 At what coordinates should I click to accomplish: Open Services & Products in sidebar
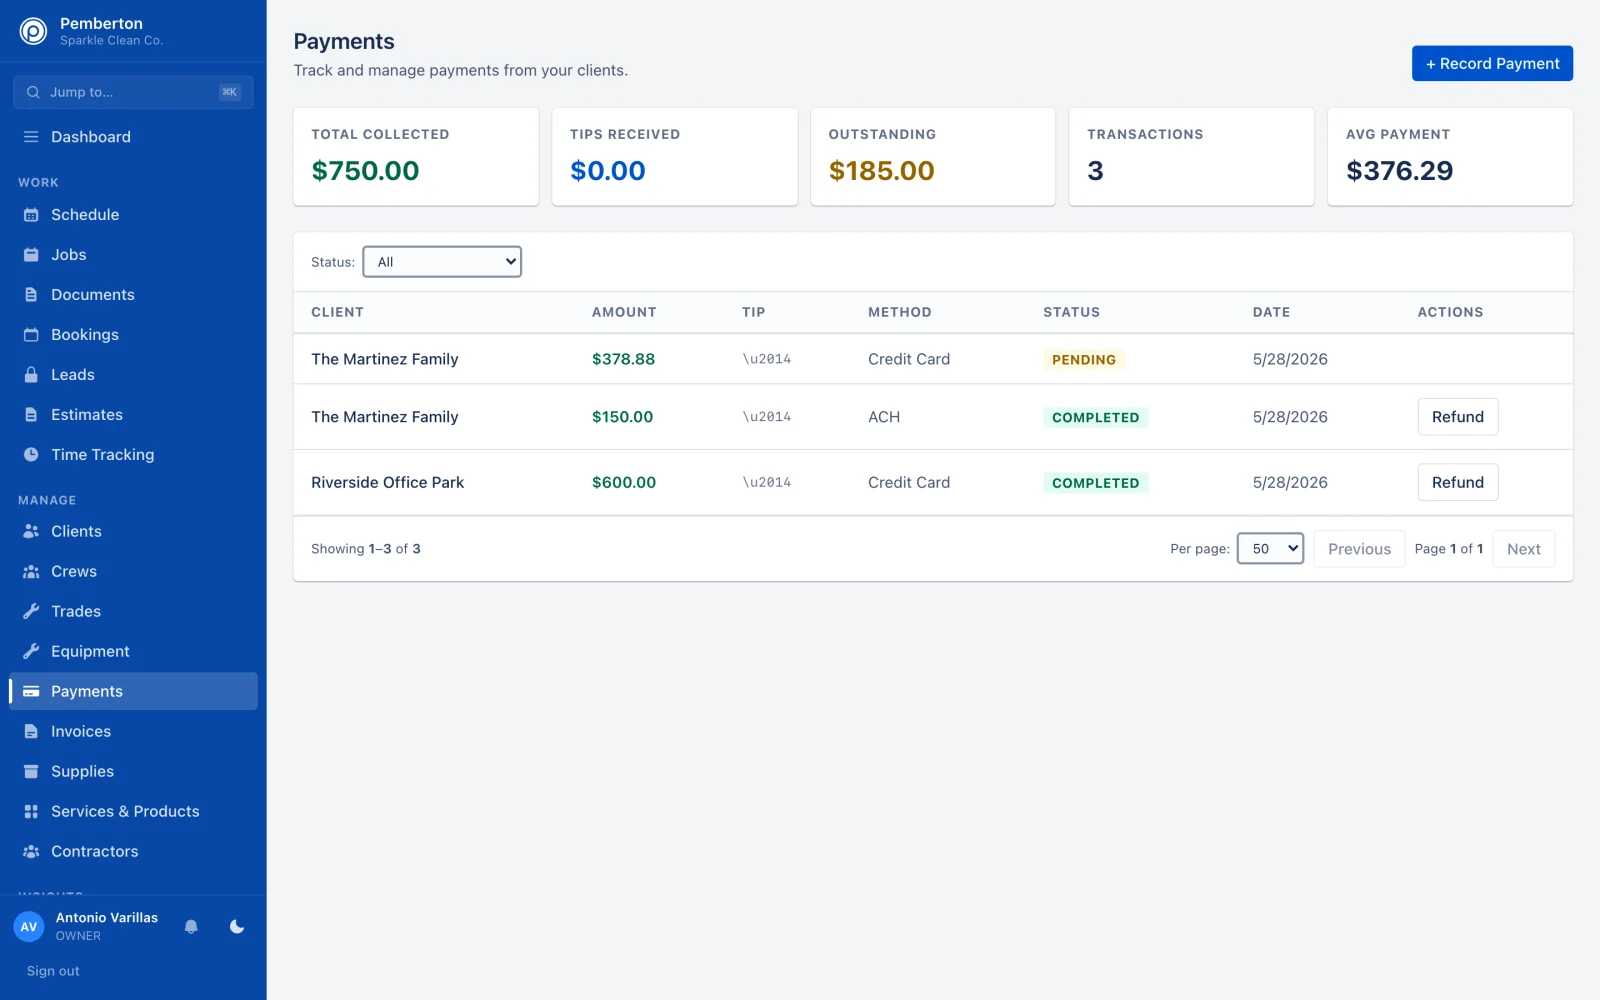(x=133, y=812)
